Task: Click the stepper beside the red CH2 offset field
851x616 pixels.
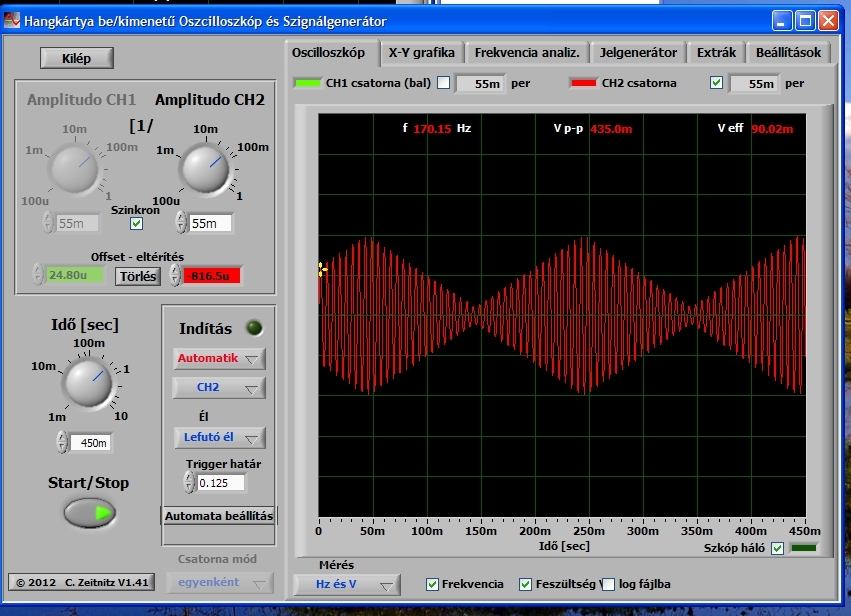Action: tap(175, 275)
